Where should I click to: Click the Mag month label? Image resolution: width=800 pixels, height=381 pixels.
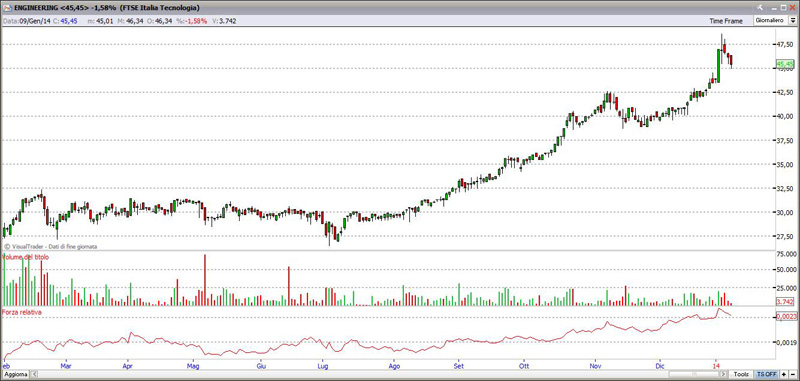[193, 366]
